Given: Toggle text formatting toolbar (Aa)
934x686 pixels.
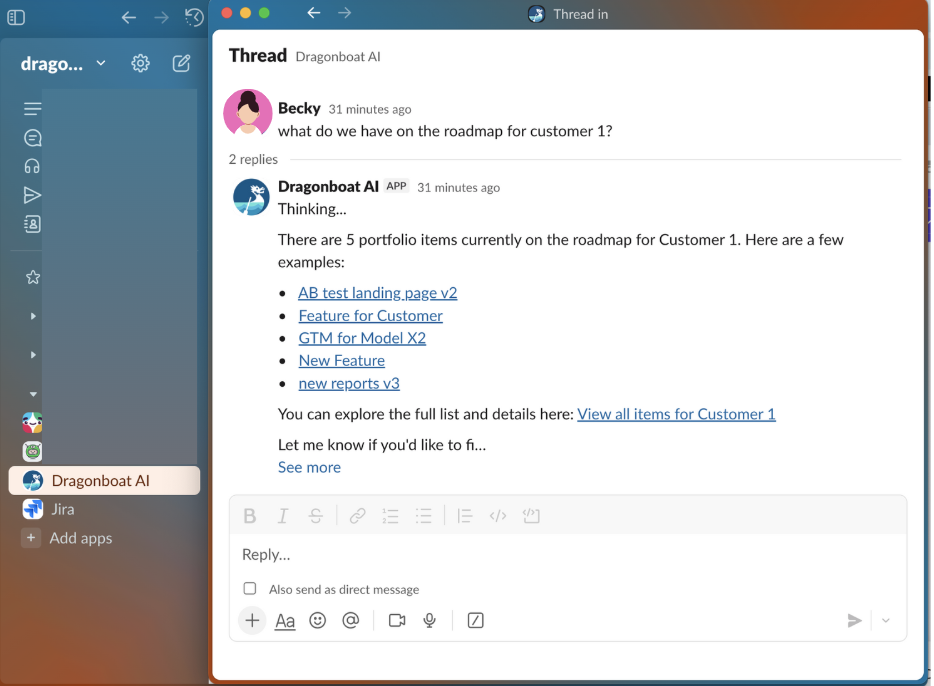Looking at the screenshot, I should click(285, 621).
